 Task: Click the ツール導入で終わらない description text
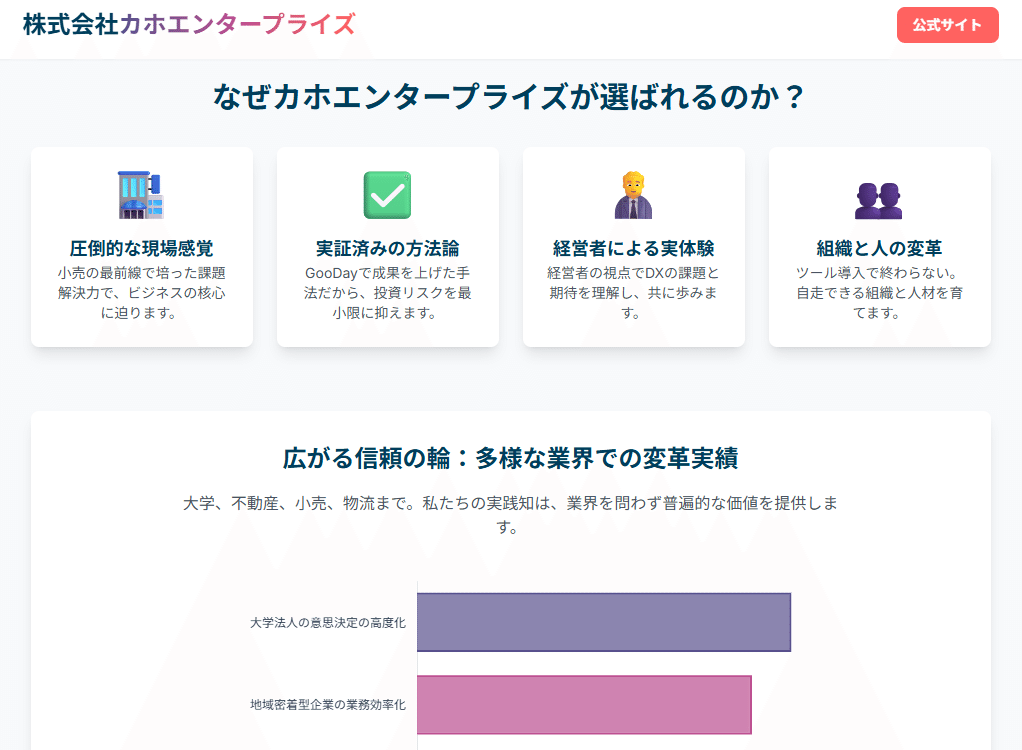point(879,293)
